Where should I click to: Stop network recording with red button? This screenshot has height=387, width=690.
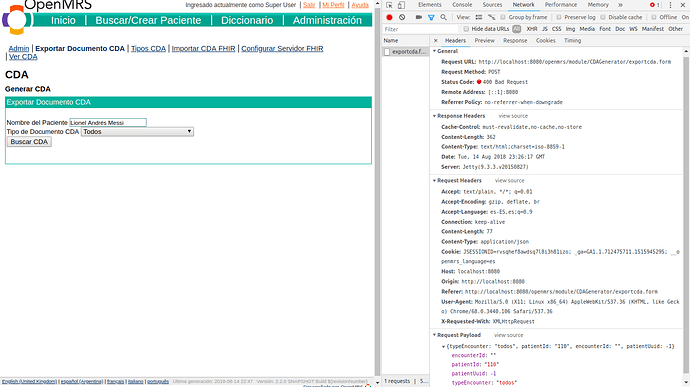[389, 17]
